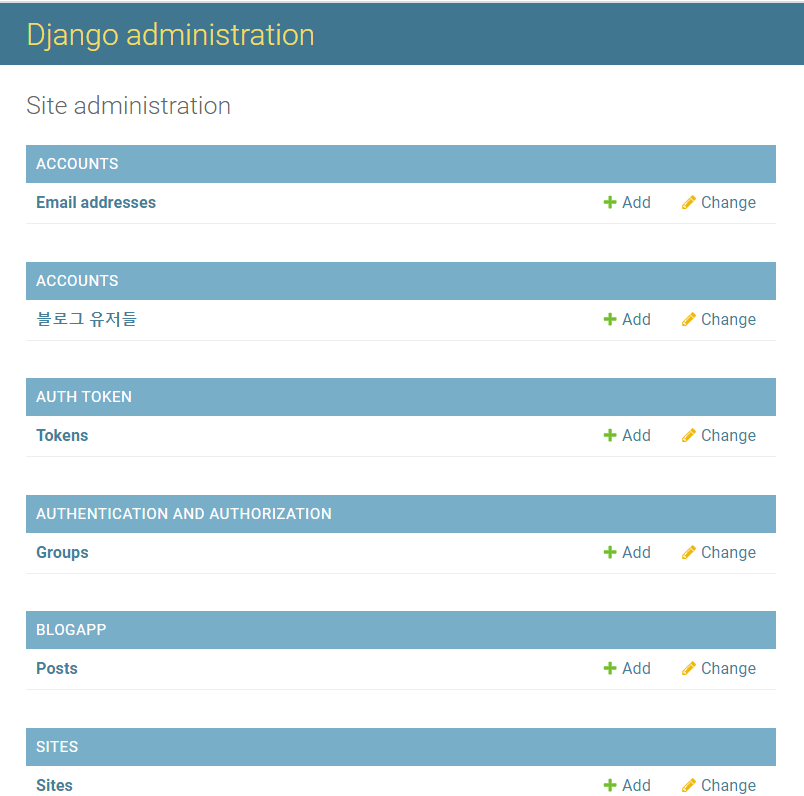Open the Sites model link

click(54, 785)
